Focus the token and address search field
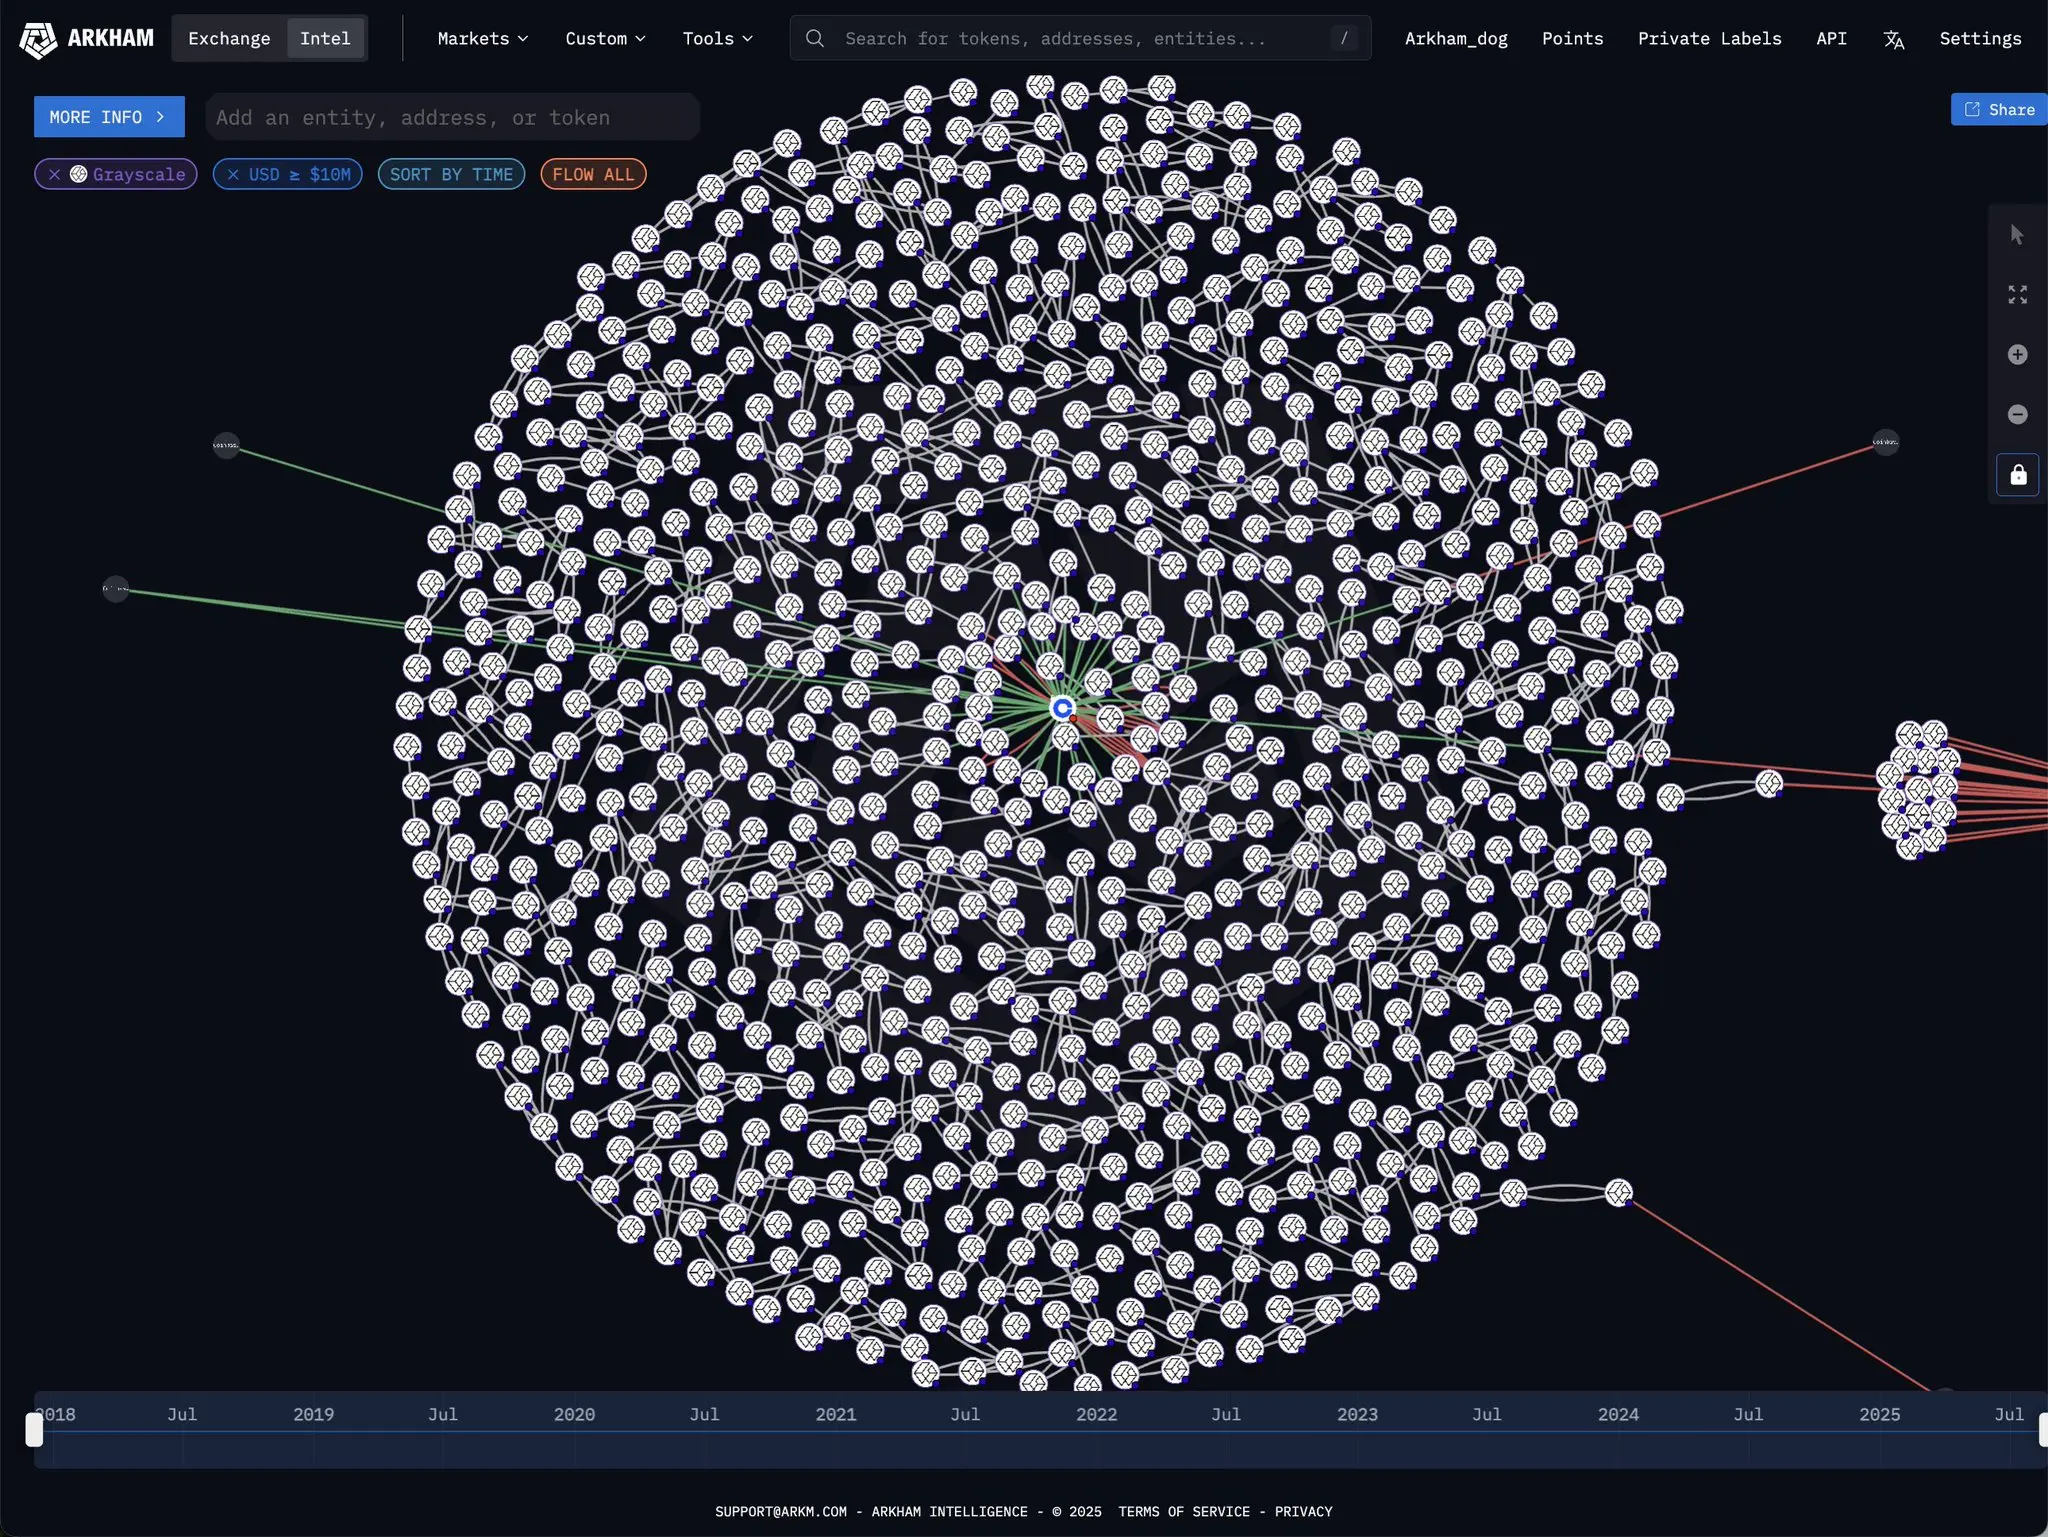 [x=1080, y=38]
